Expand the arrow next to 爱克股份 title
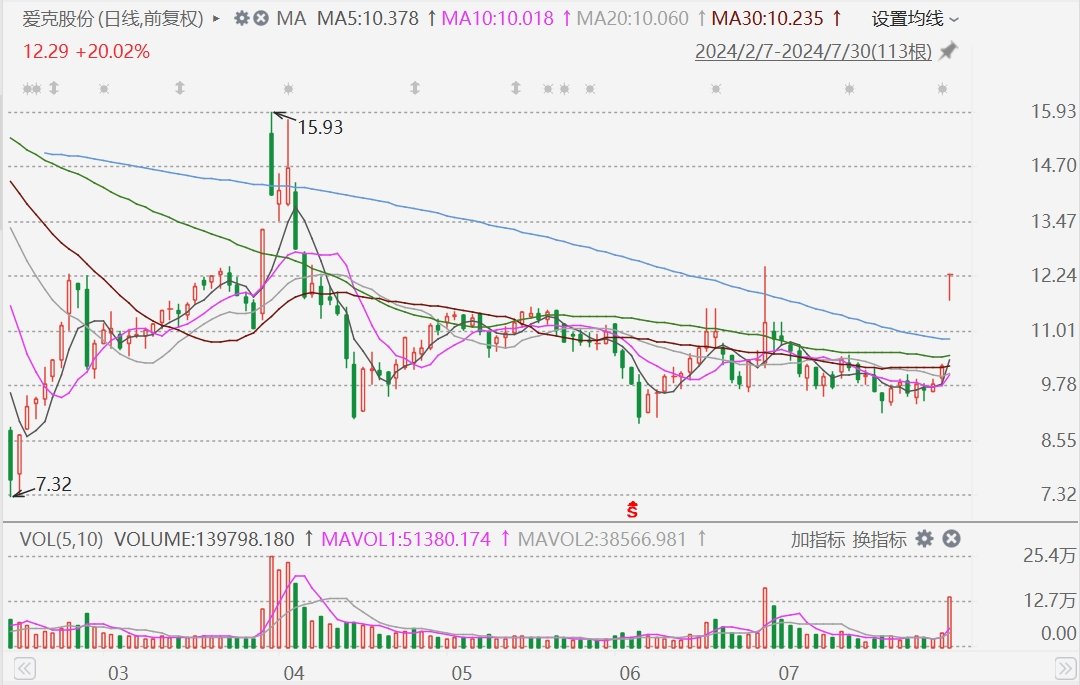 [217, 19]
